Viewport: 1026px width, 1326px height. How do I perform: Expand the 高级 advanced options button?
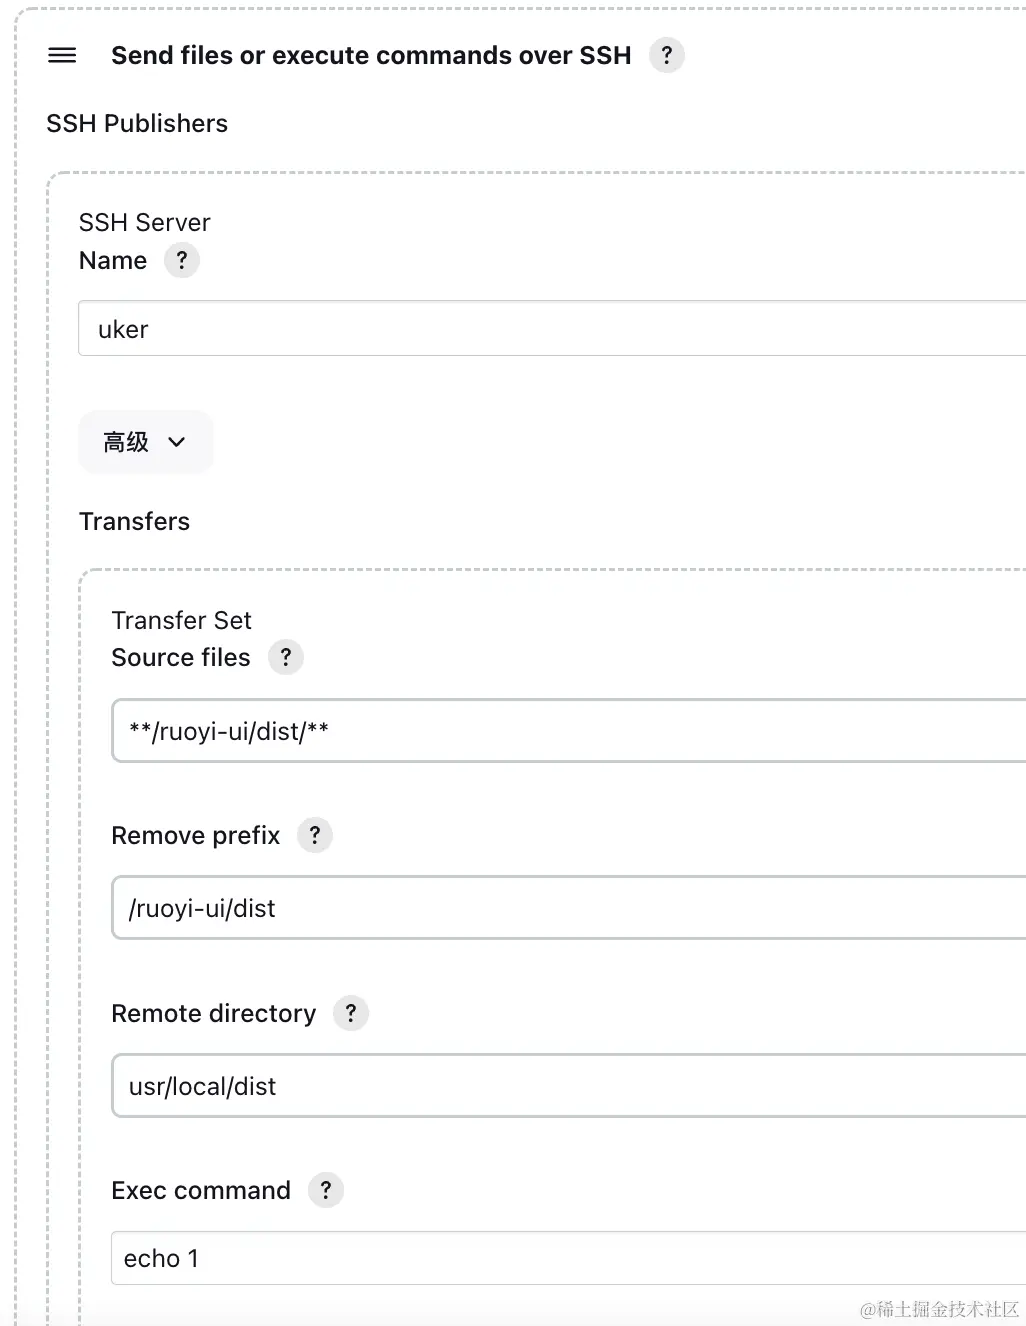[x=146, y=442]
